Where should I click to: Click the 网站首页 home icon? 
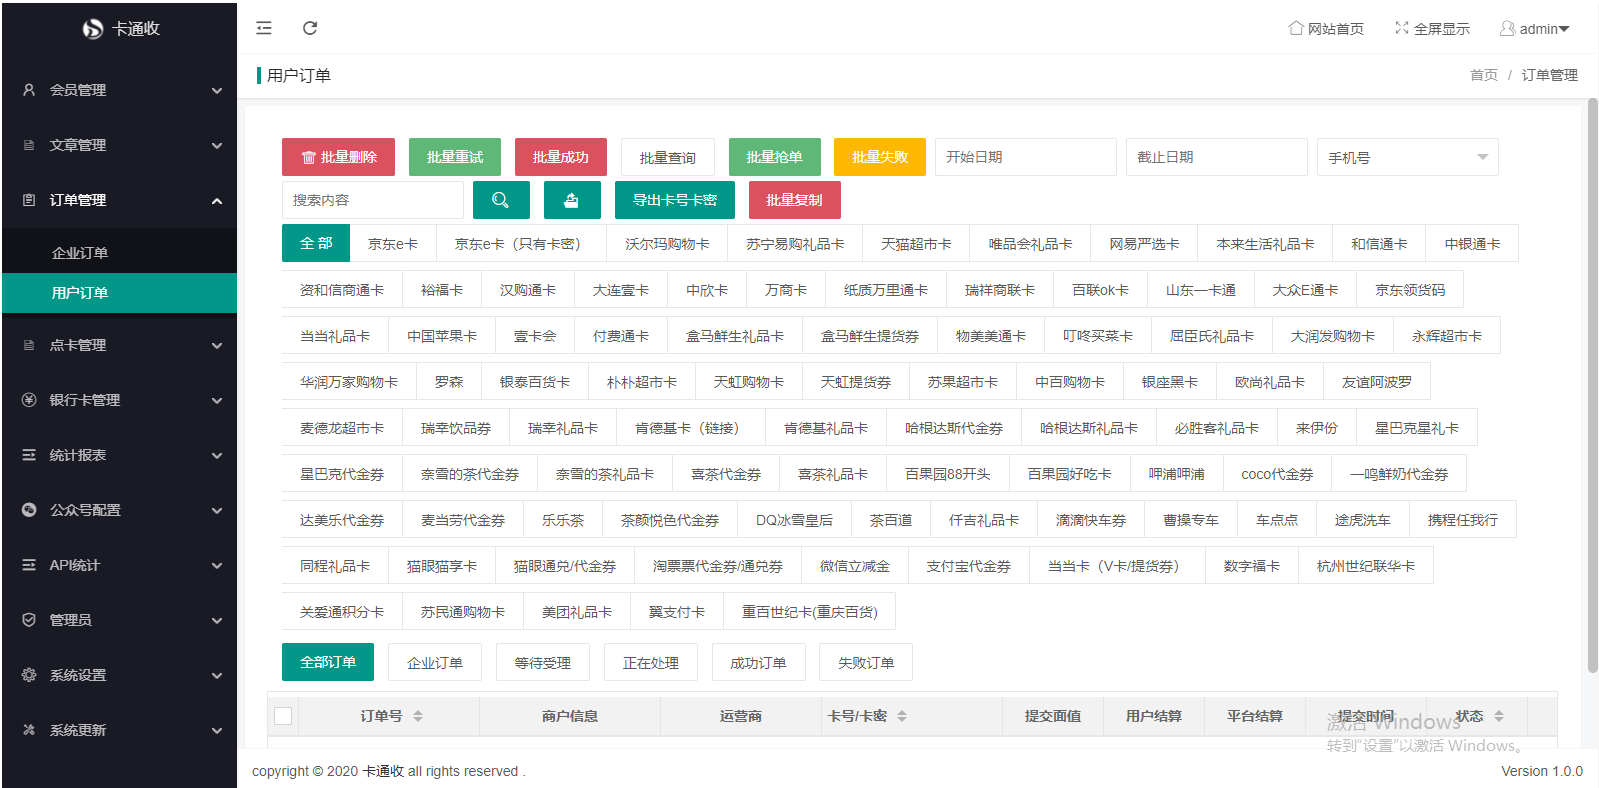tap(1295, 28)
